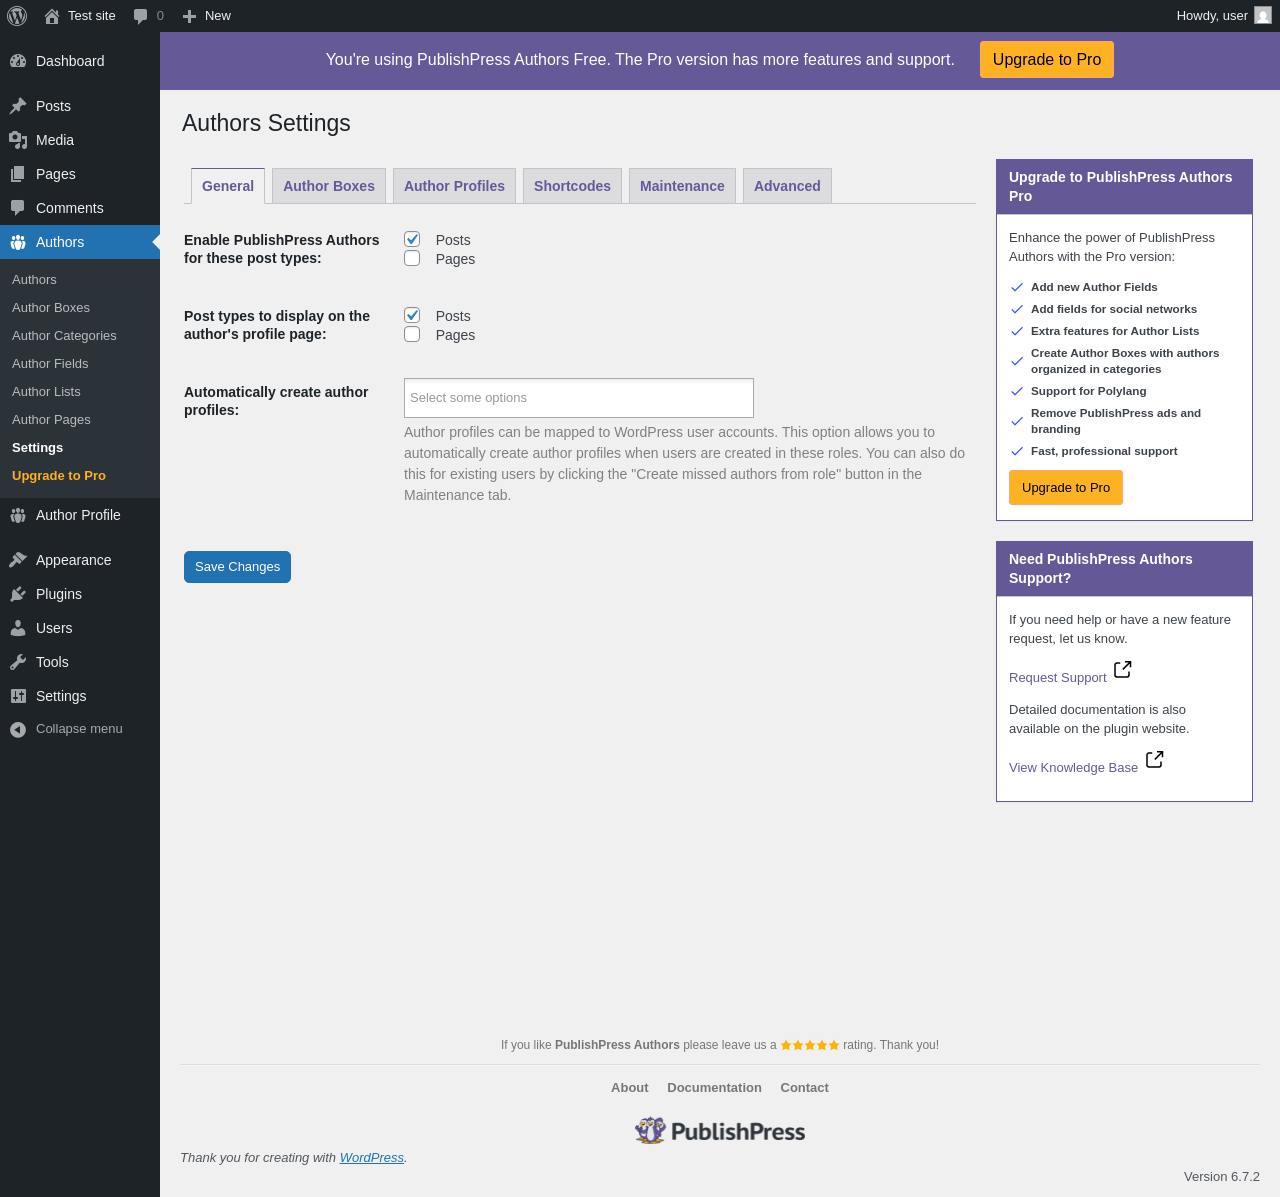Switch to the General tab
This screenshot has height=1197, width=1280.
[228, 186]
